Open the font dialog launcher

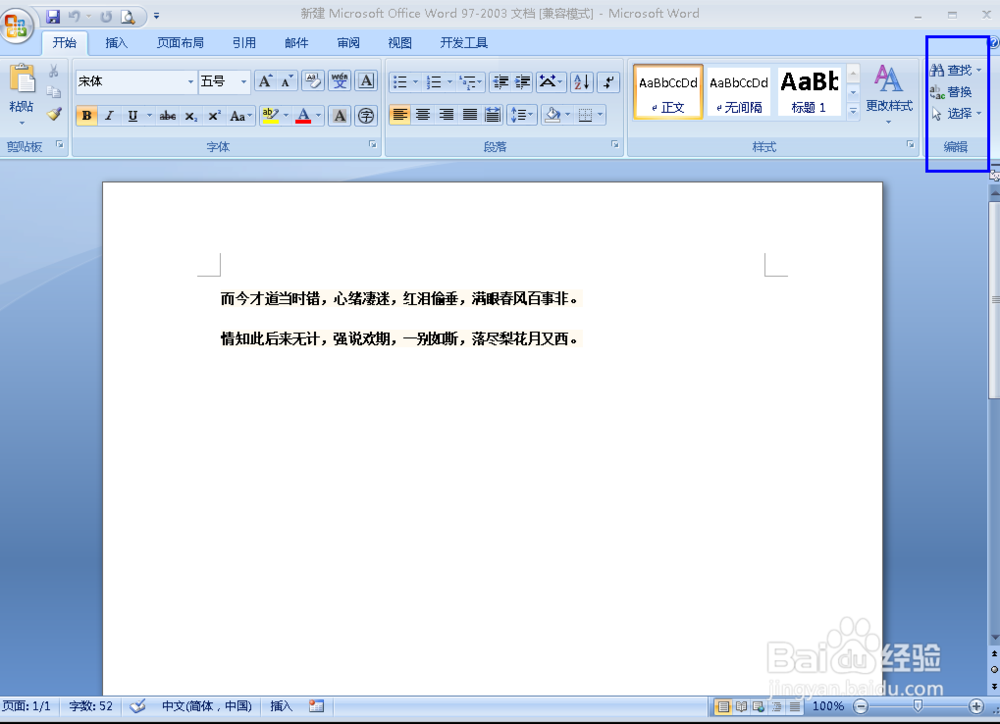(x=372, y=145)
